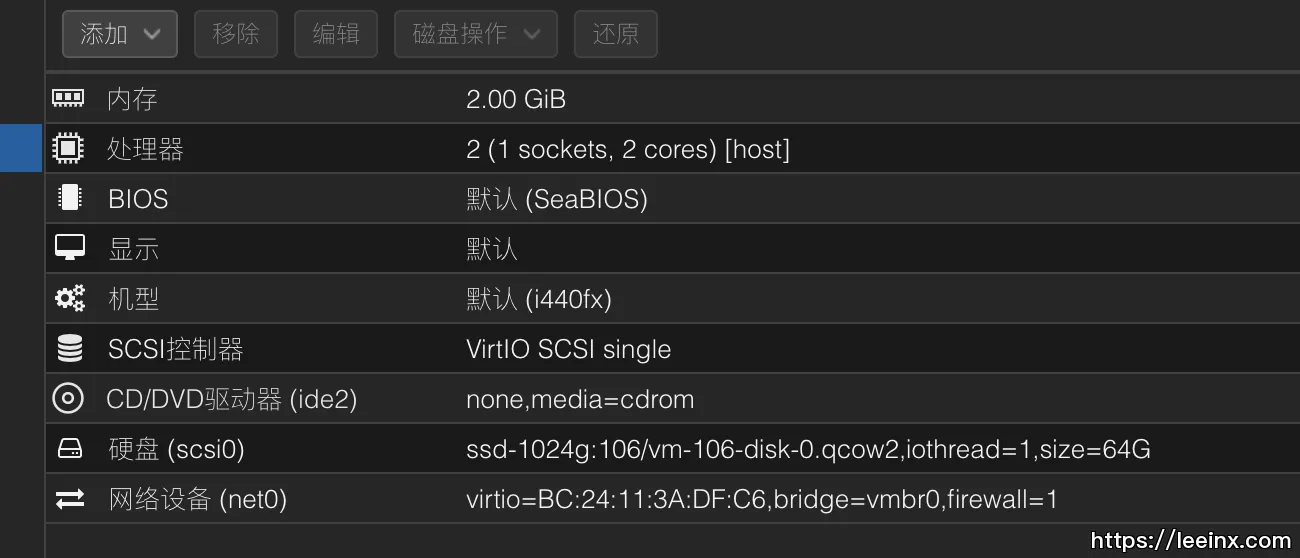The height and width of the screenshot is (558, 1300).
Task: Select the VirtIO SCSI single row
Action: [x=568, y=349]
